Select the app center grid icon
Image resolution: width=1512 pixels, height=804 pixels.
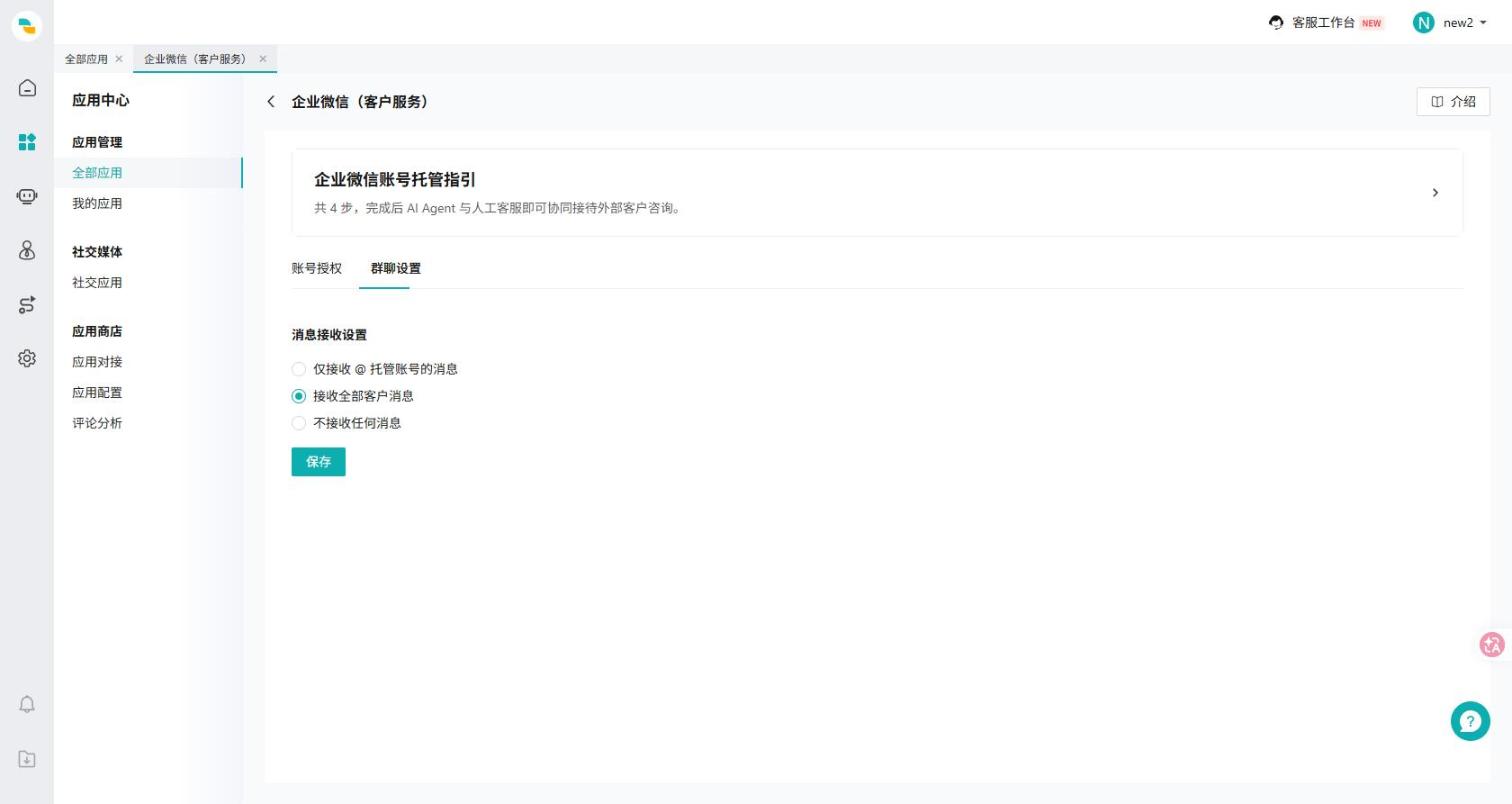pyautogui.click(x=27, y=142)
